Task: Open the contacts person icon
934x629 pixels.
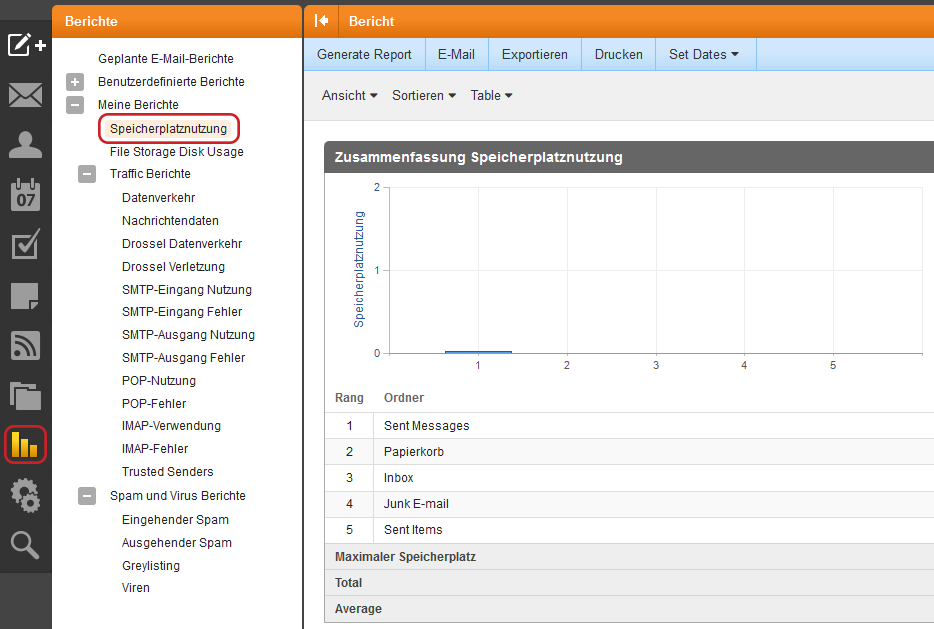Action: (x=25, y=145)
